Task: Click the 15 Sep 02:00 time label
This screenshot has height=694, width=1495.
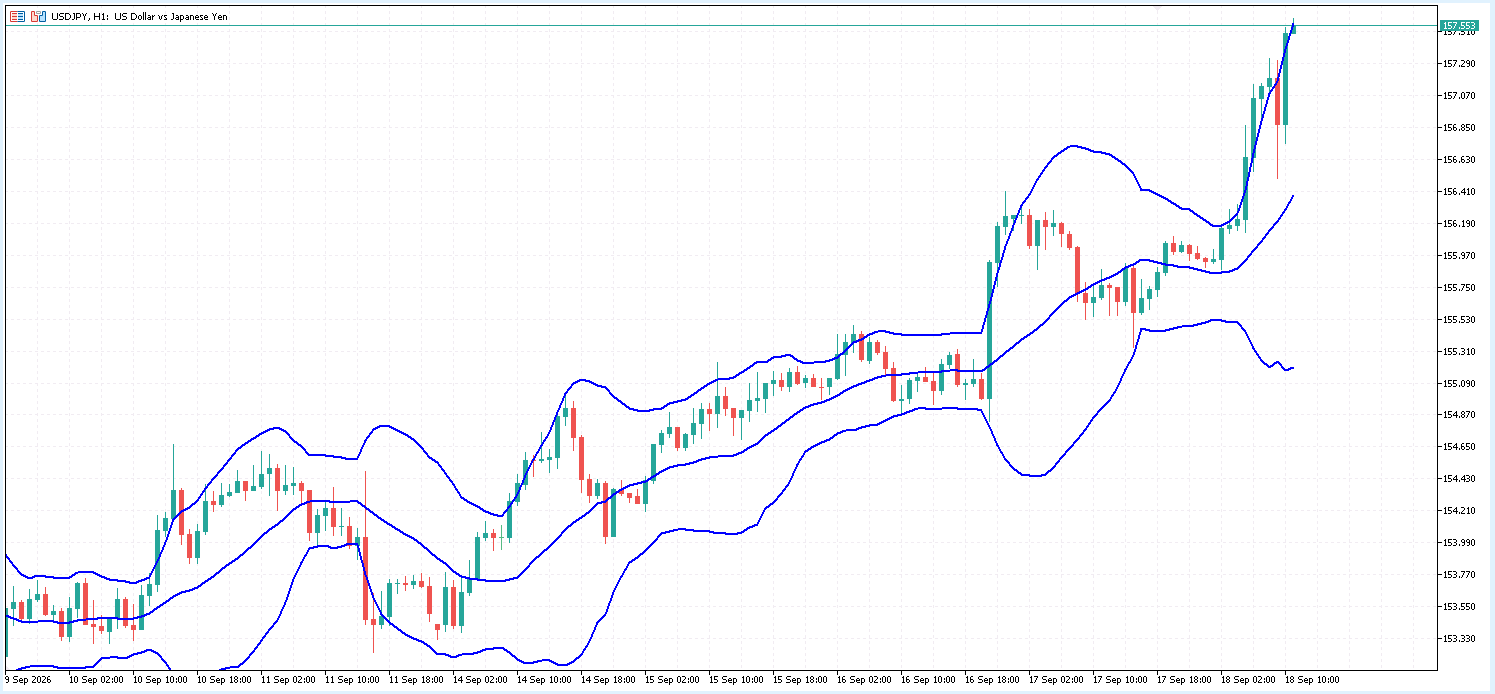Action: [x=671, y=679]
